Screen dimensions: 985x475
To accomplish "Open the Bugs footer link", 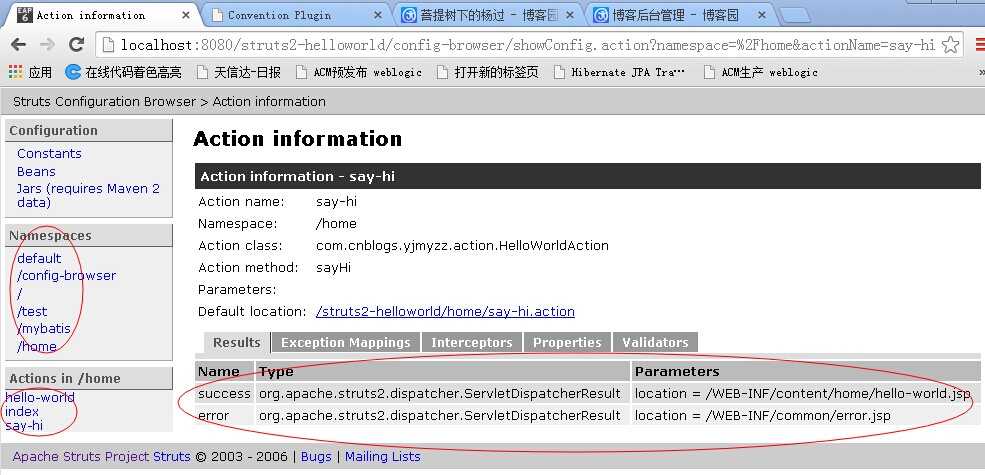I will pos(316,457).
